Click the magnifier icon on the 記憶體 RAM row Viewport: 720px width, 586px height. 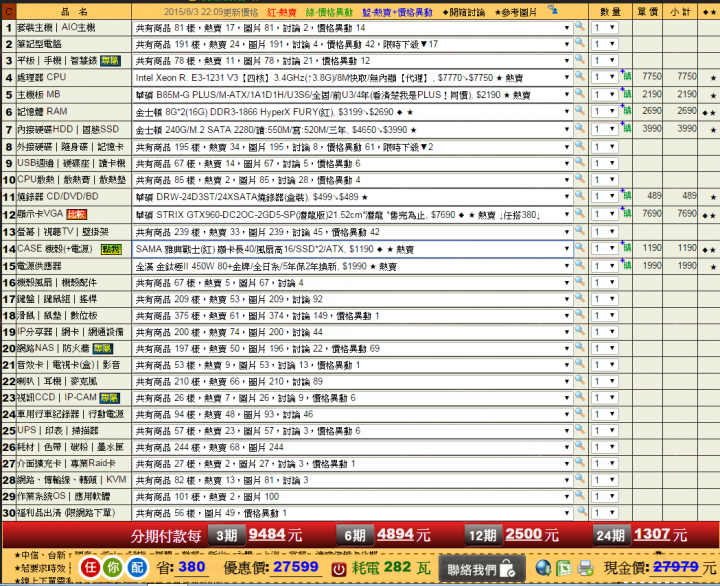[580, 111]
